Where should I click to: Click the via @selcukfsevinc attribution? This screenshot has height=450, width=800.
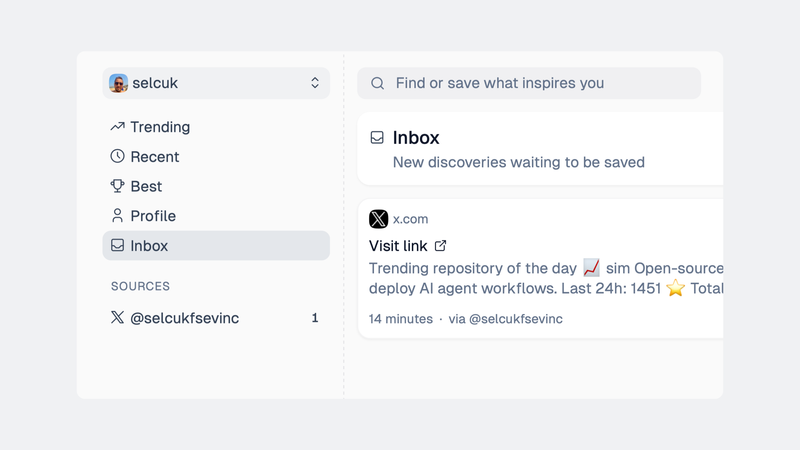[x=505, y=319]
